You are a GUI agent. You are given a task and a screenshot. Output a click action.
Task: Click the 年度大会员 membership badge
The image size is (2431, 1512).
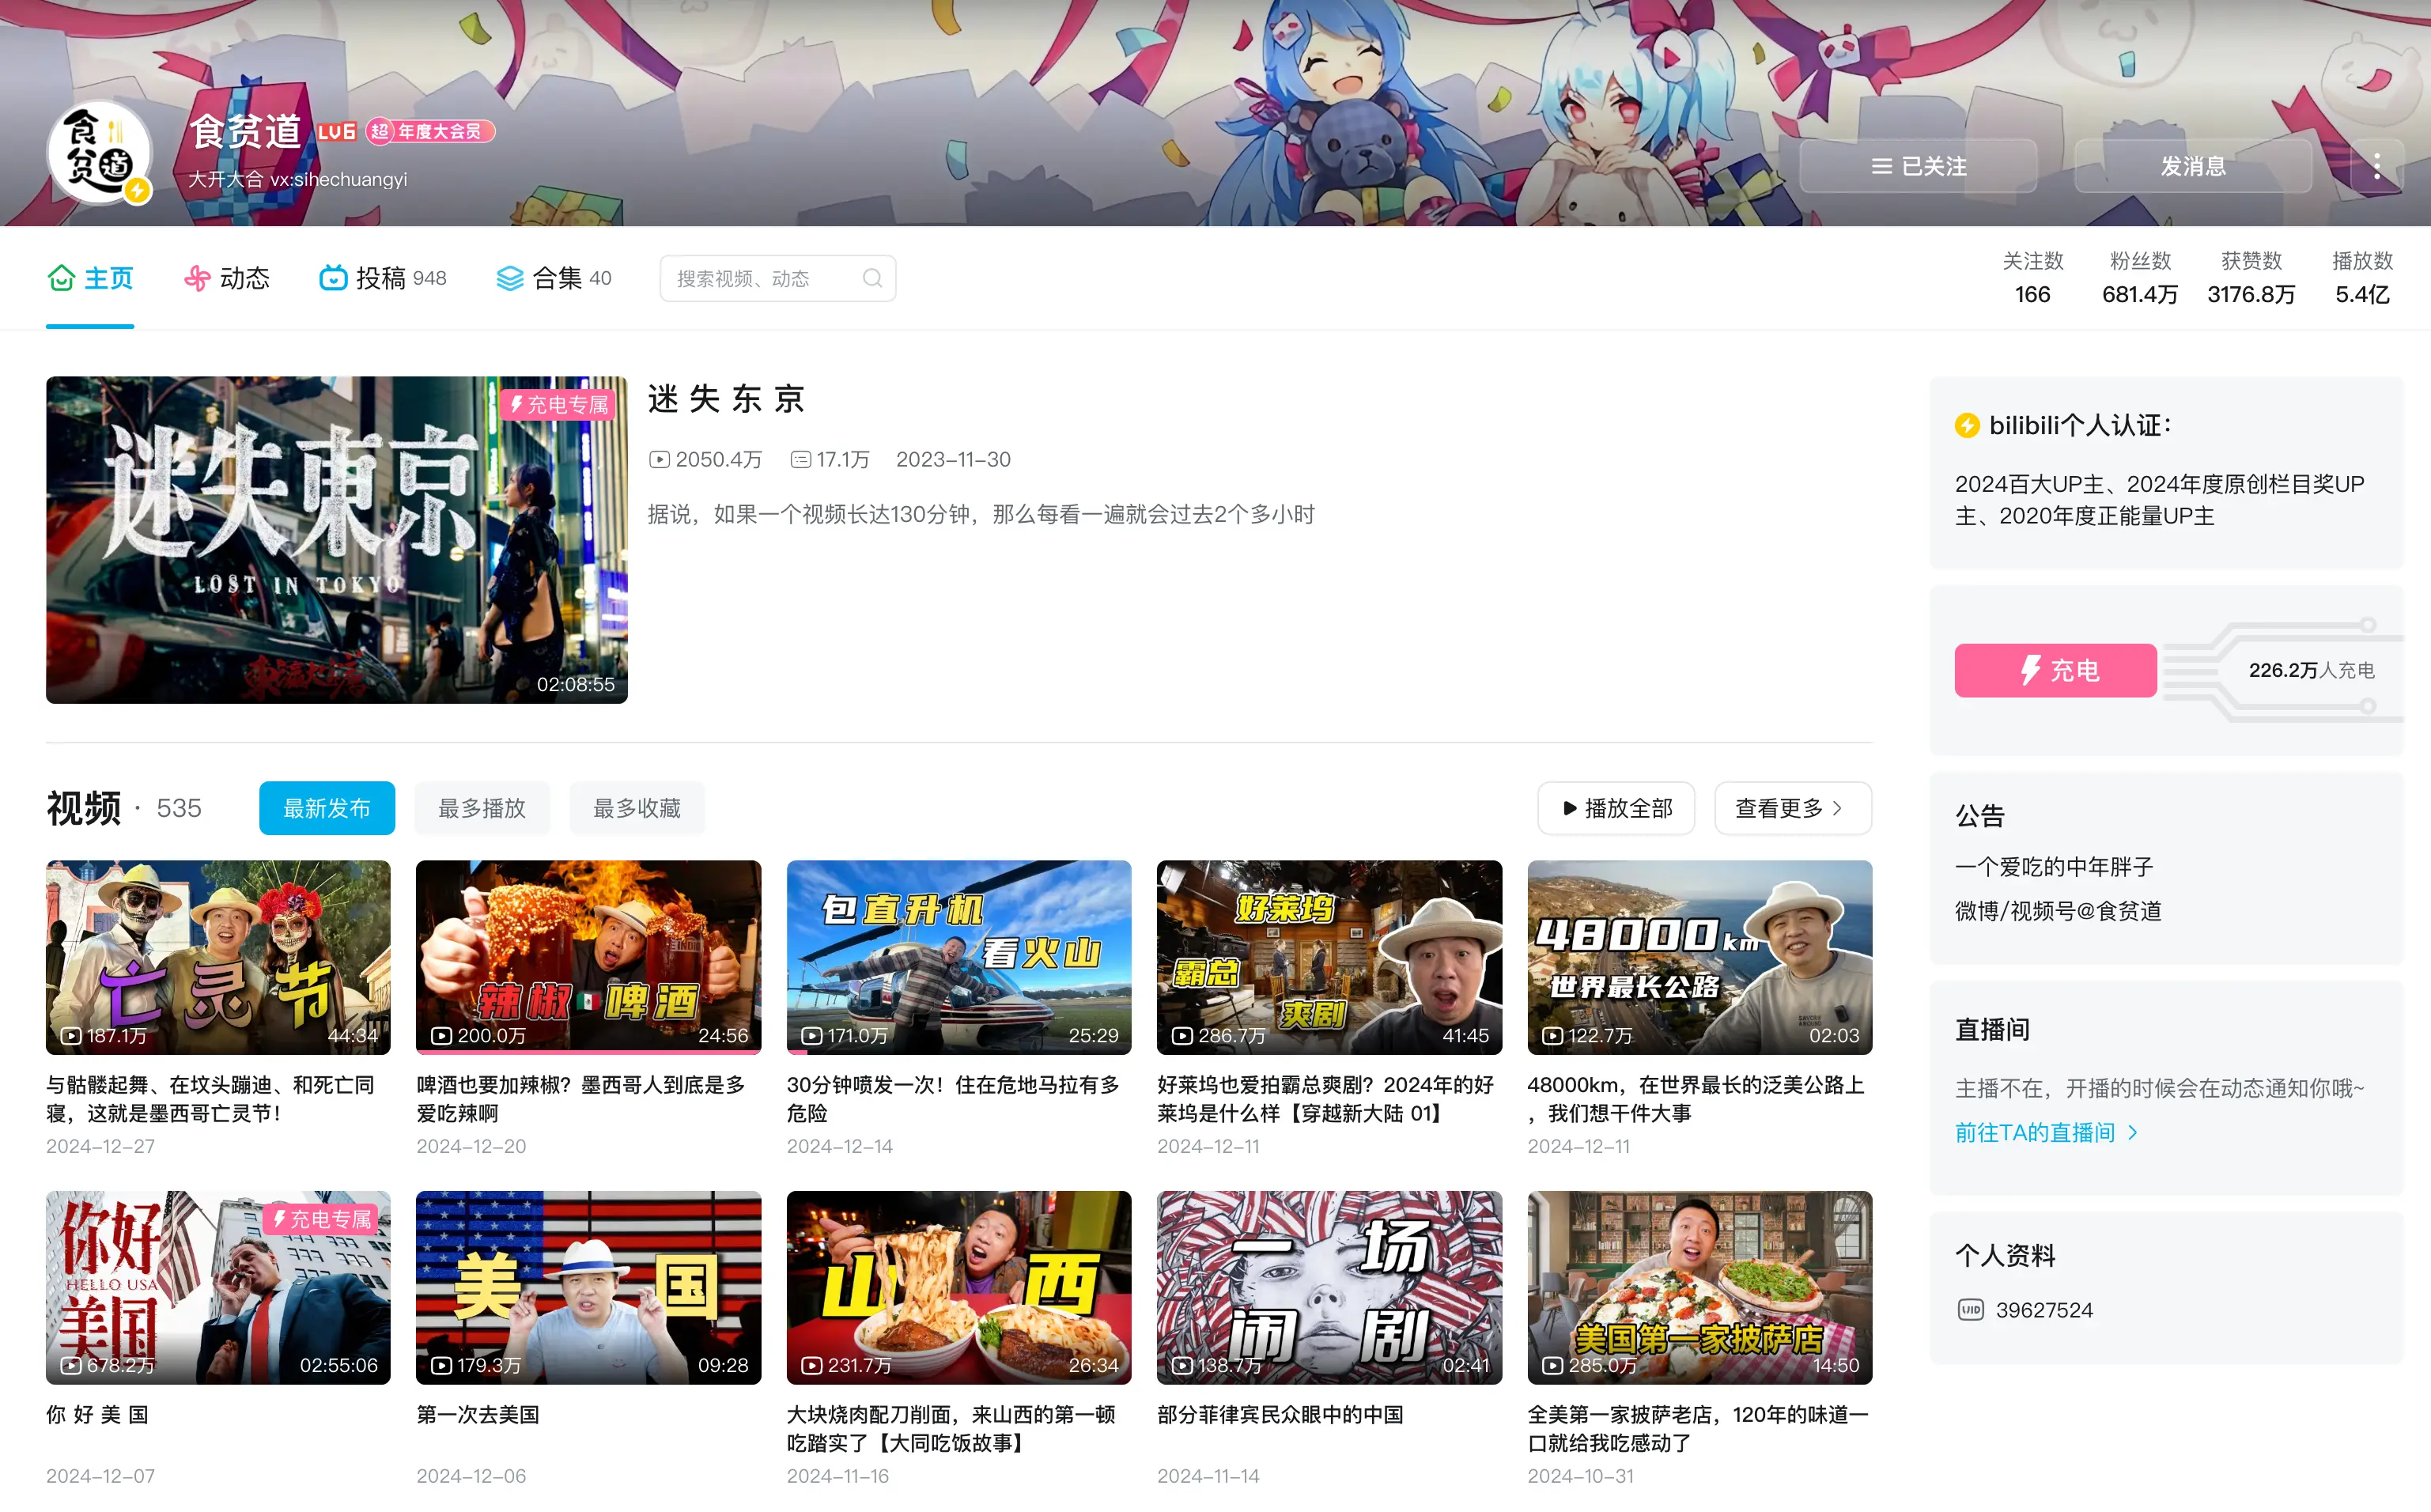pyautogui.click(x=430, y=131)
